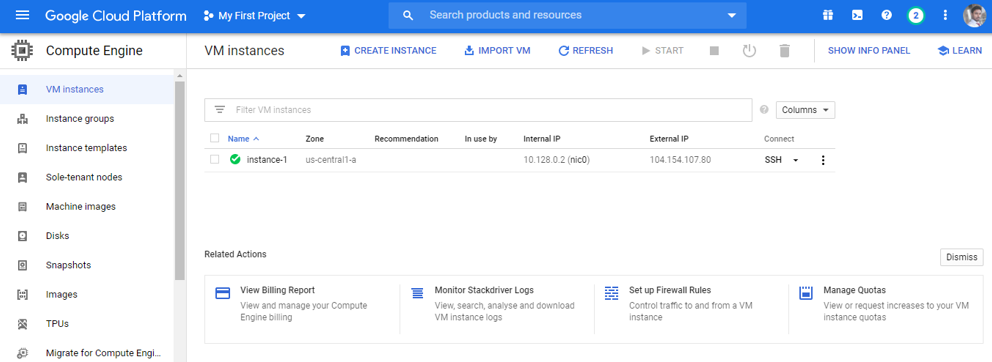
Task: Click the firewall rules grid icon
Action: 611,293
